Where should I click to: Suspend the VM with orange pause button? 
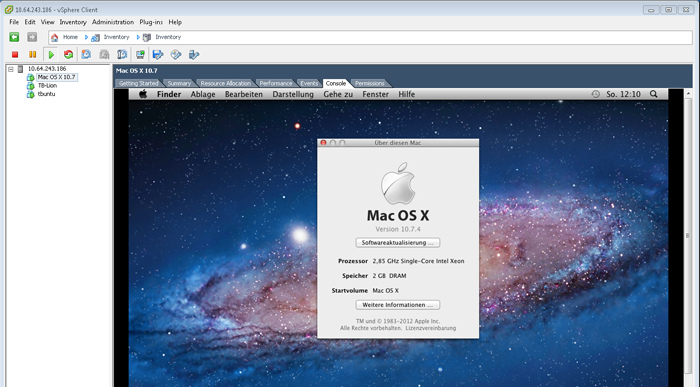pyautogui.click(x=33, y=54)
